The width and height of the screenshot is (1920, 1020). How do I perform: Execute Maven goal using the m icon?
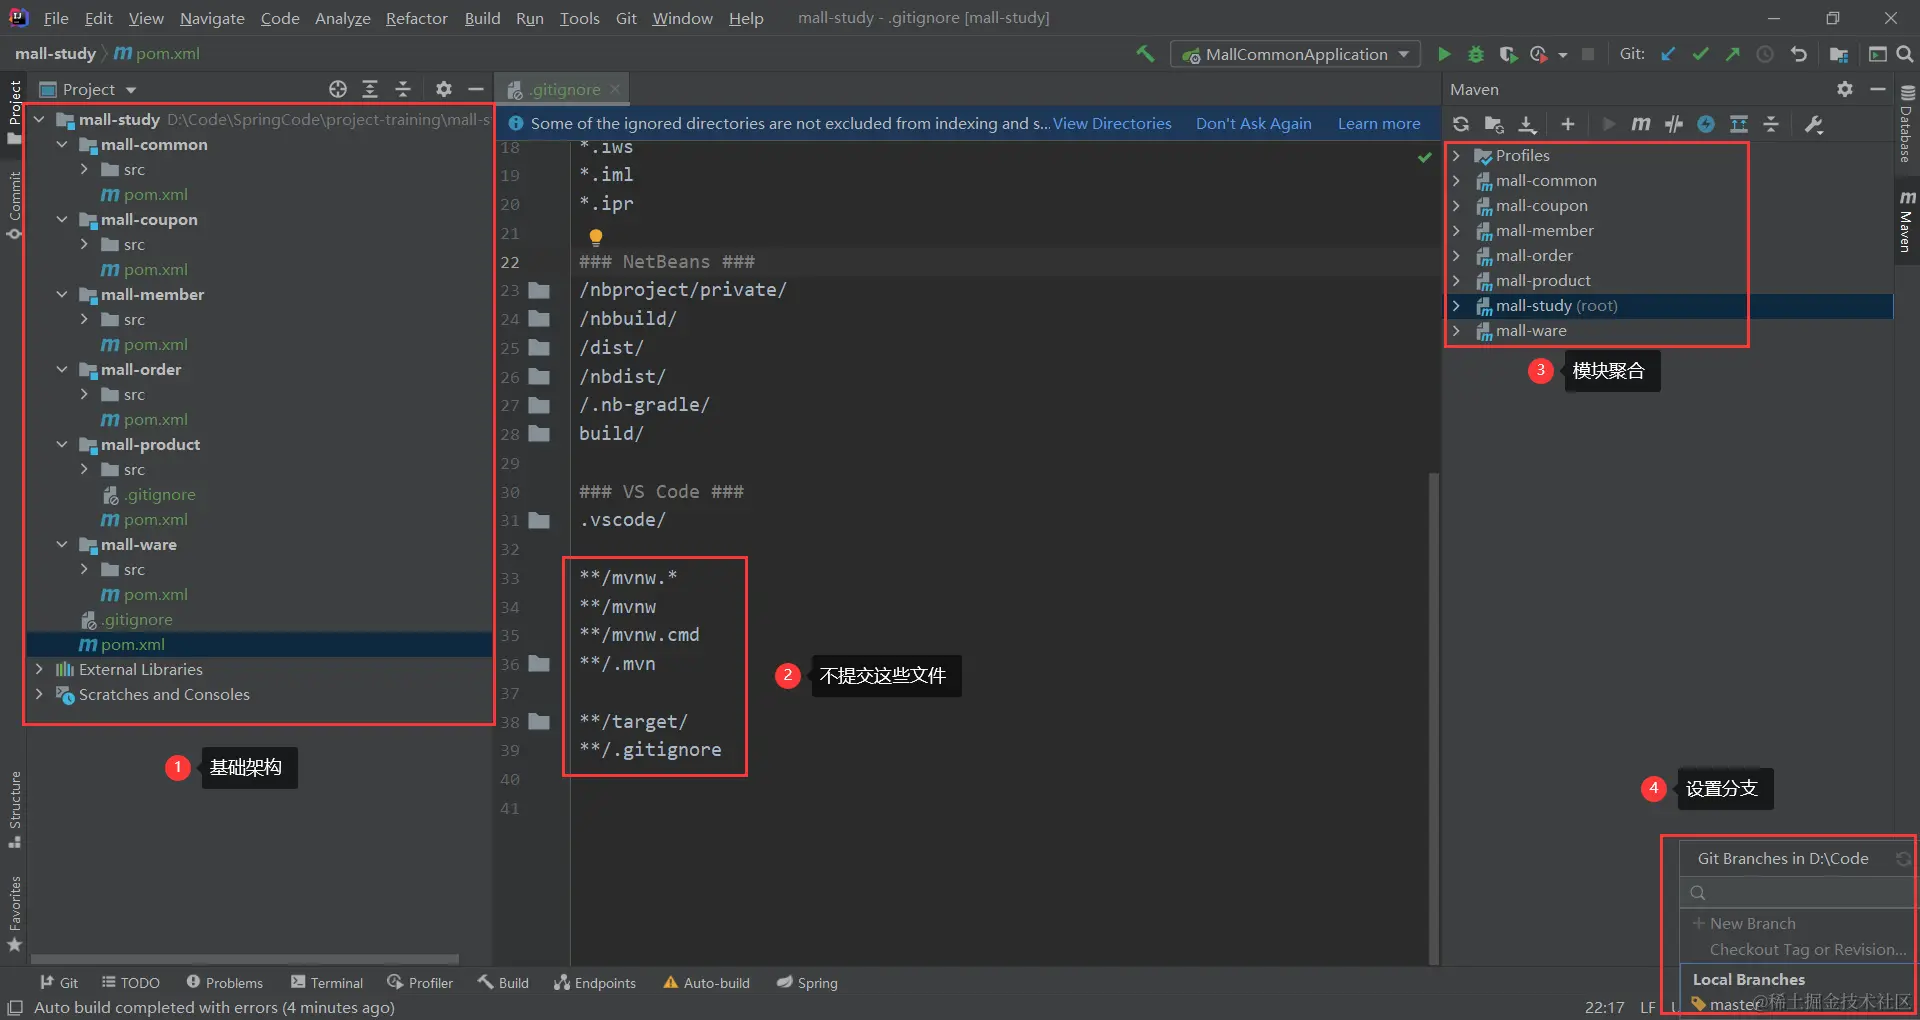pyautogui.click(x=1641, y=124)
